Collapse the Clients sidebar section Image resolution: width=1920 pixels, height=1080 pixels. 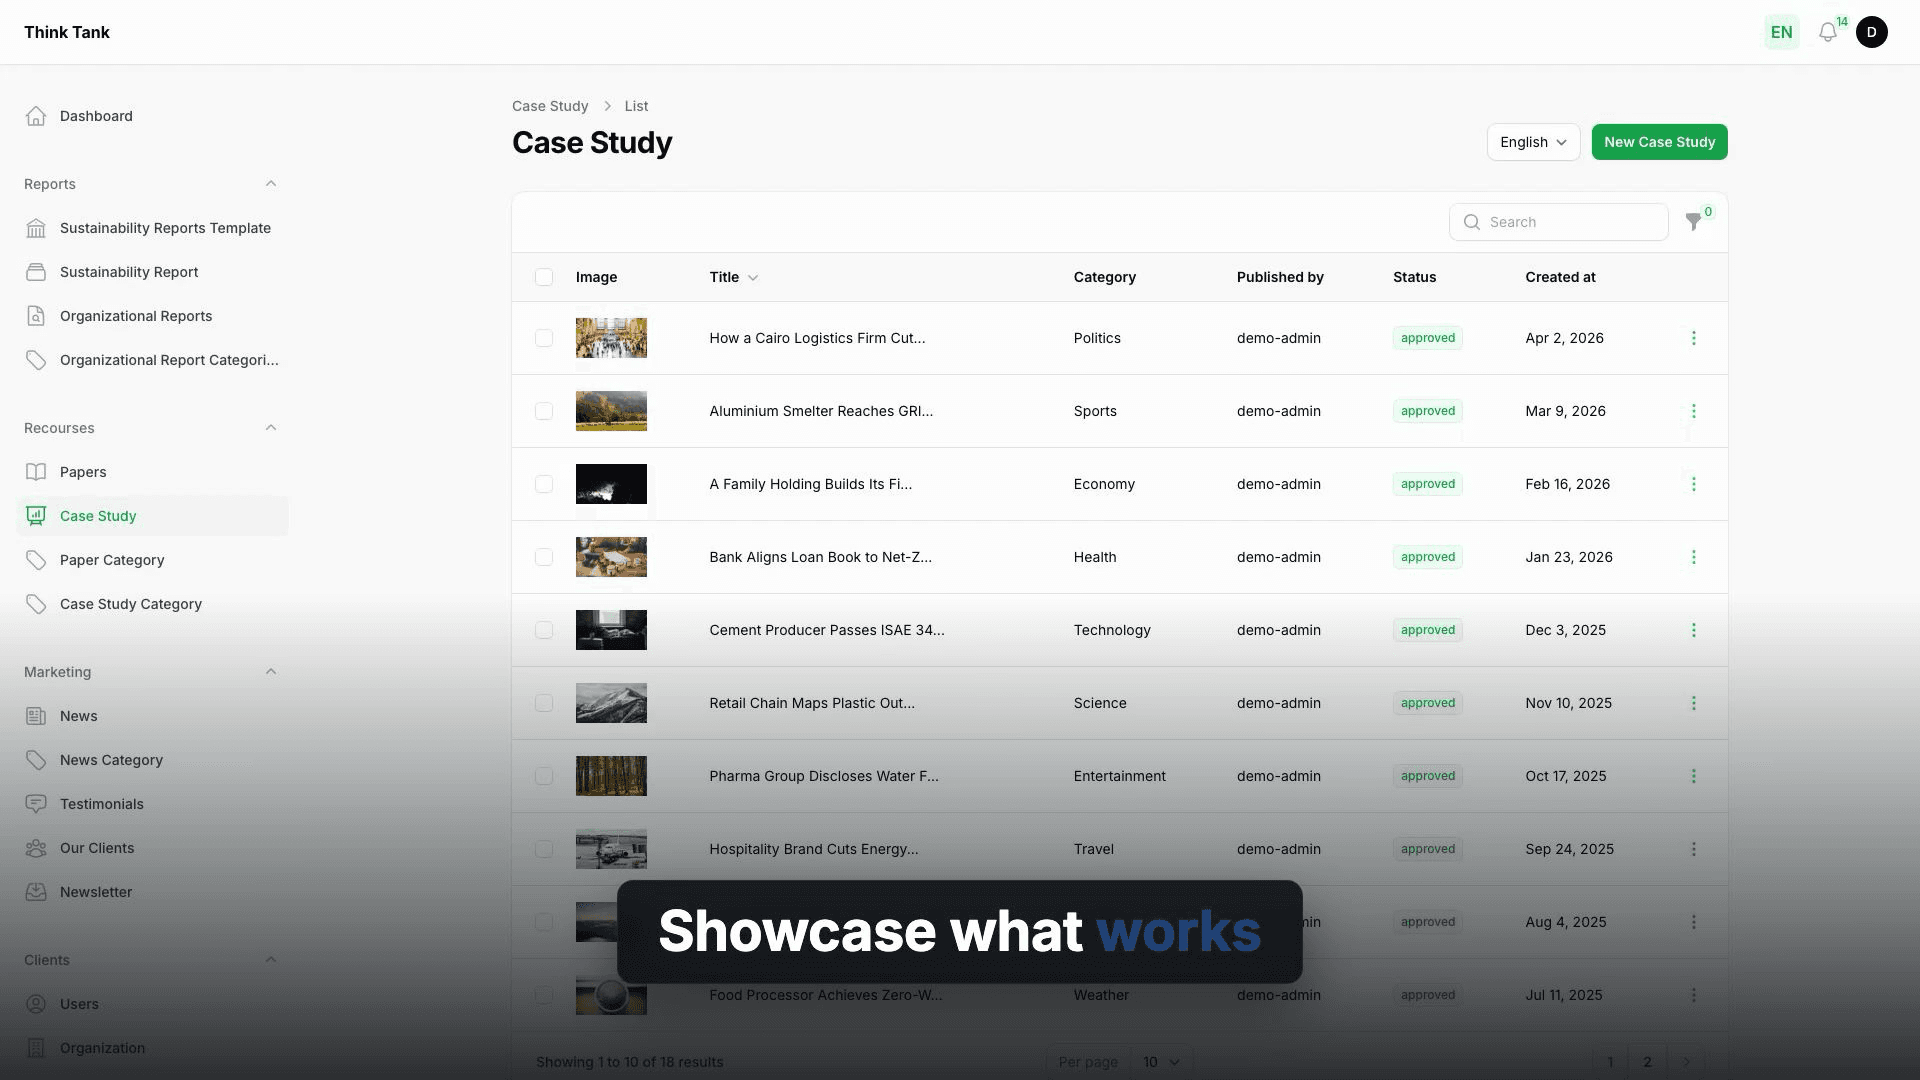click(271, 960)
